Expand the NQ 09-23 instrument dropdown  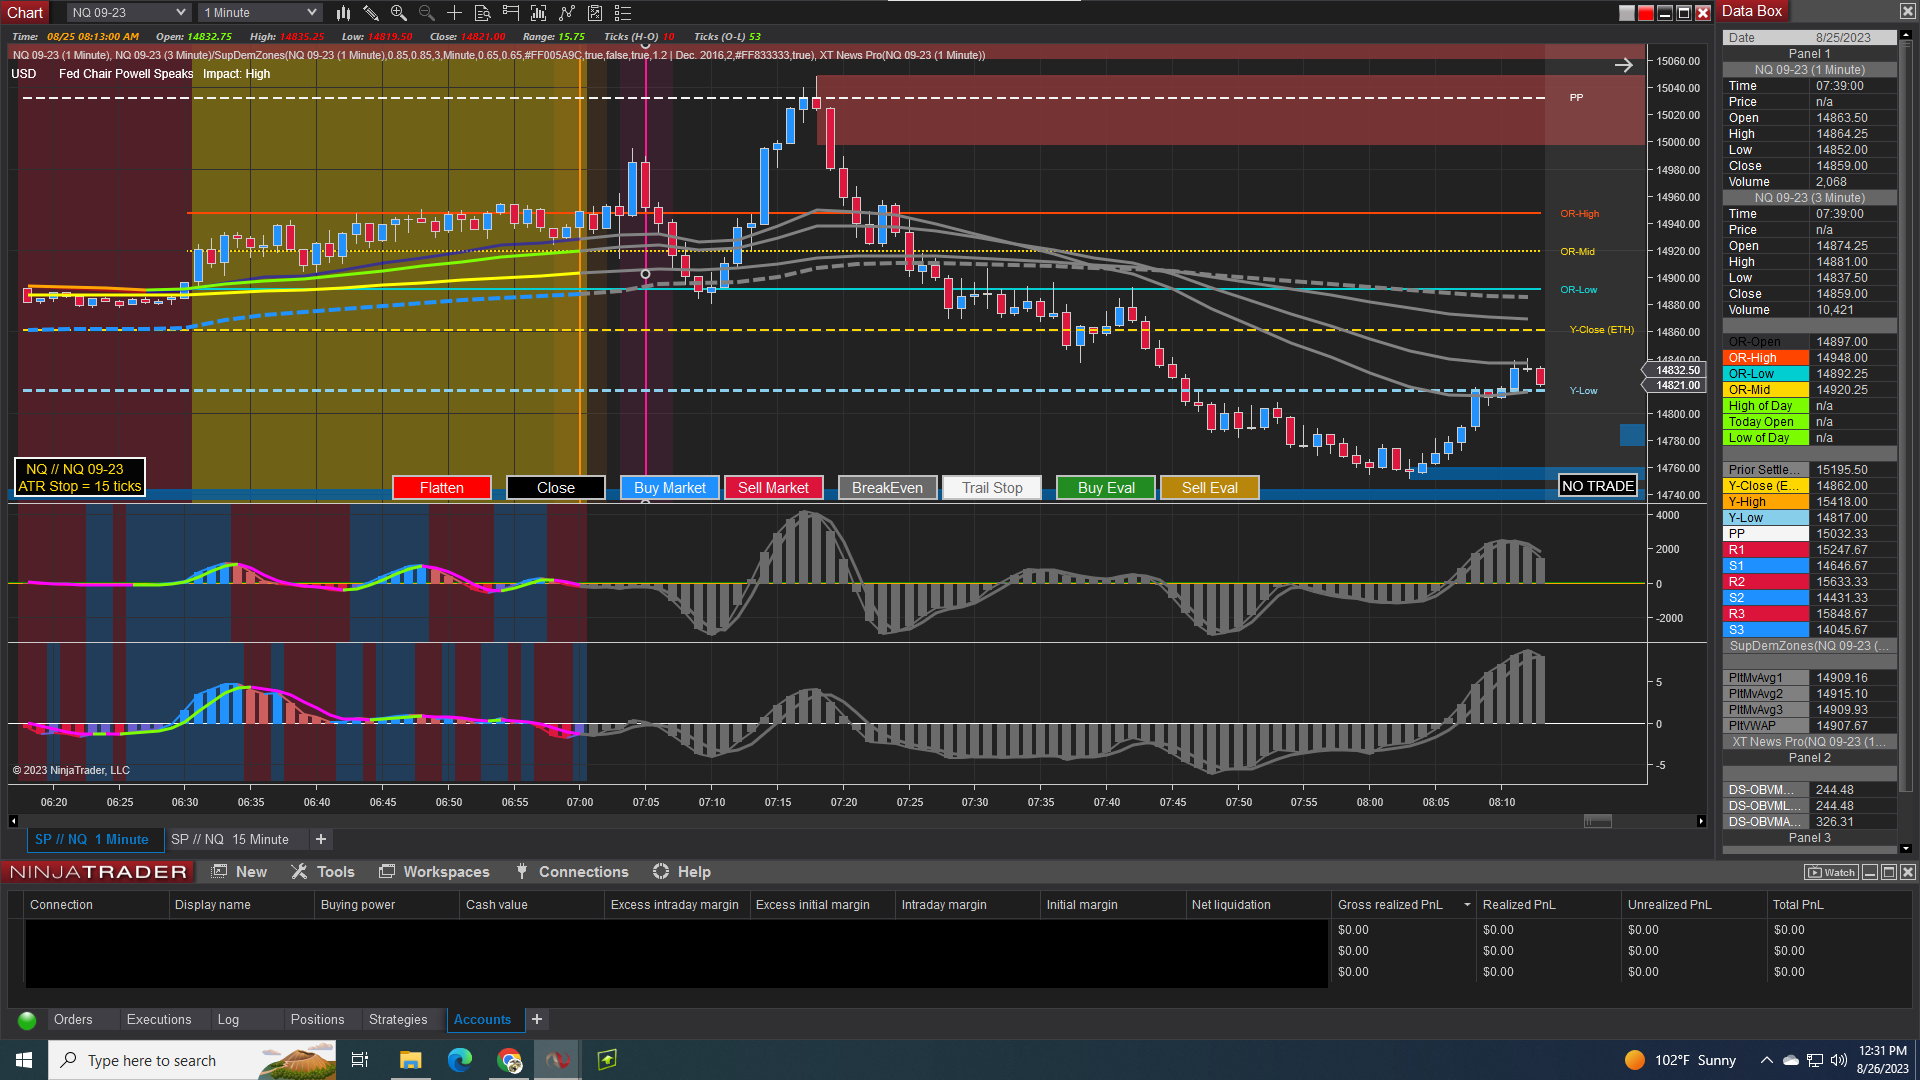[128, 13]
